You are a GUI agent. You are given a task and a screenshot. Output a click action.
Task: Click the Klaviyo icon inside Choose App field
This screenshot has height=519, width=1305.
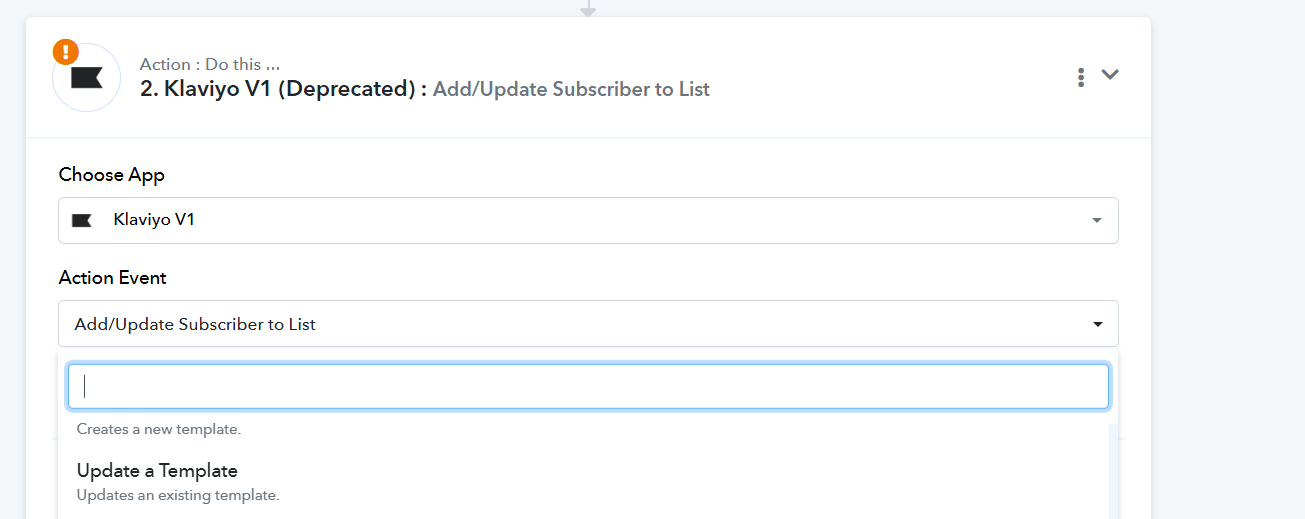[82, 220]
